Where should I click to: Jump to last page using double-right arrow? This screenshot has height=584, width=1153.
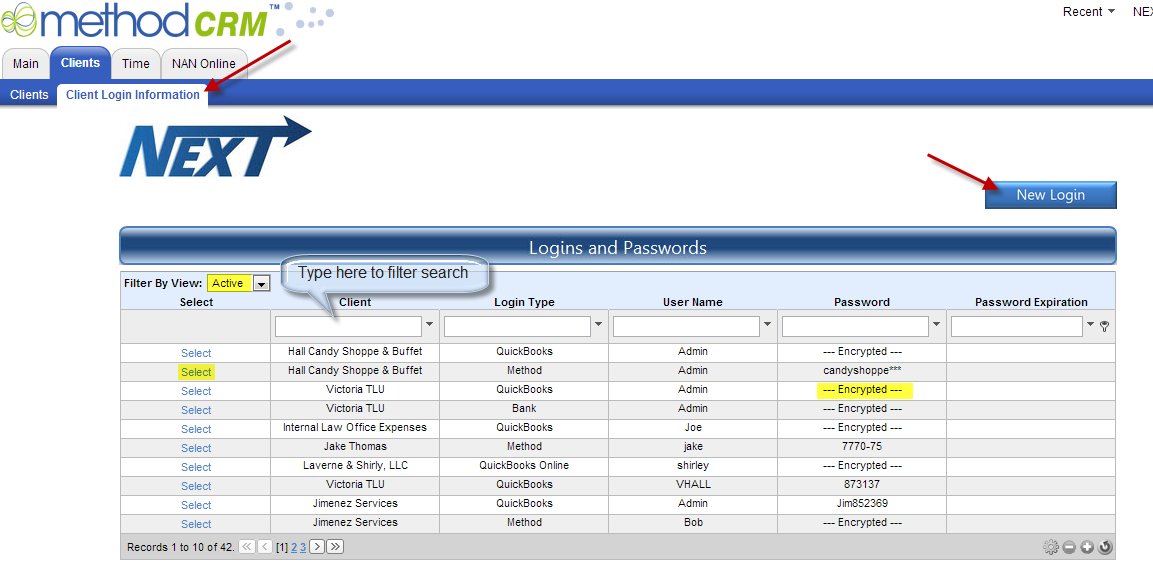[x=335, y=546]
